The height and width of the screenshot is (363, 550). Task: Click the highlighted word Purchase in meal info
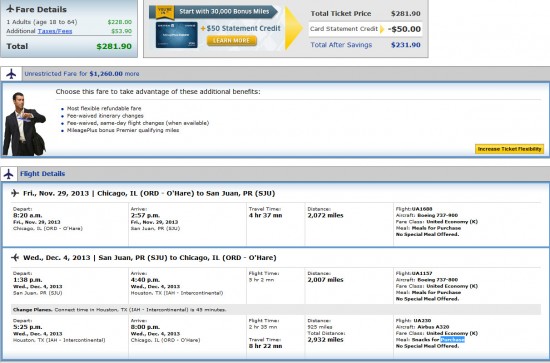tap(452, 340)
